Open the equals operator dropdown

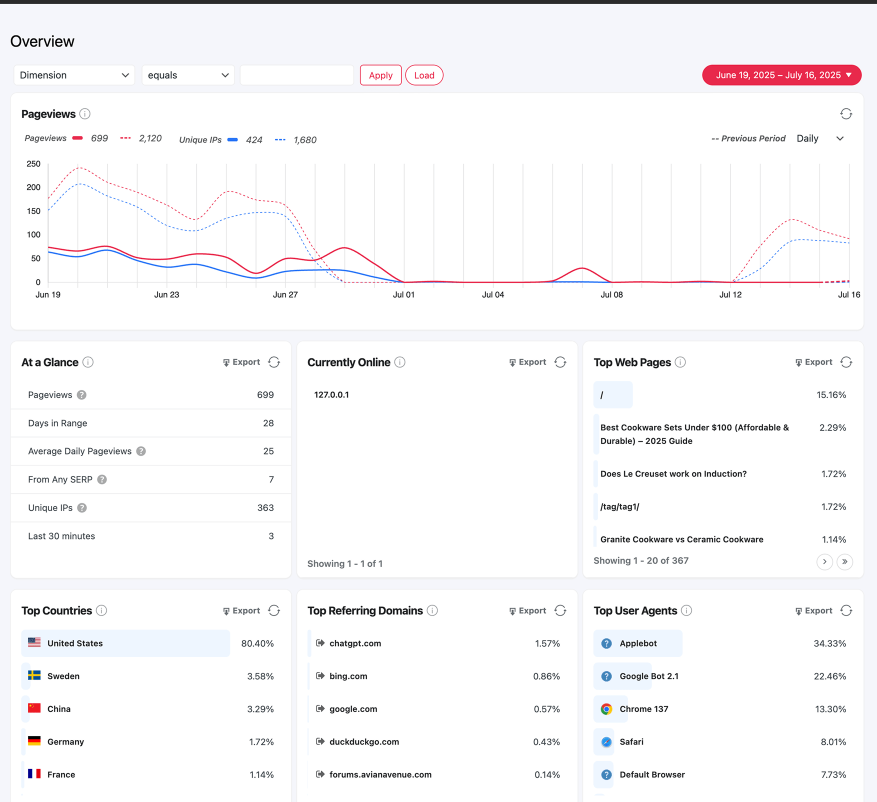[188, 75]
